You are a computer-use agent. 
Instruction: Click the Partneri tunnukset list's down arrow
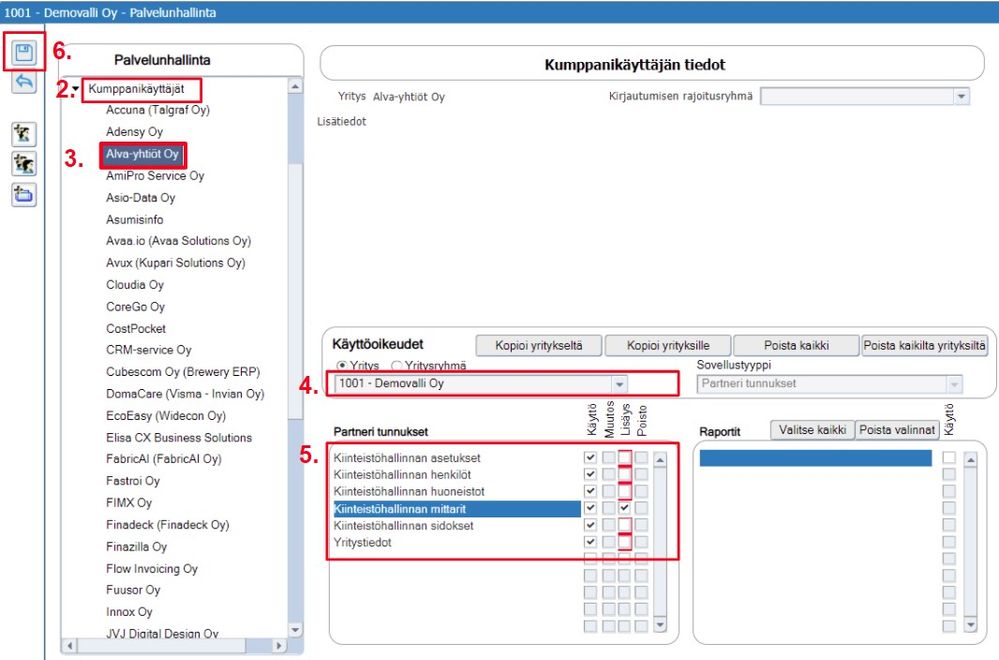(660, 624)
